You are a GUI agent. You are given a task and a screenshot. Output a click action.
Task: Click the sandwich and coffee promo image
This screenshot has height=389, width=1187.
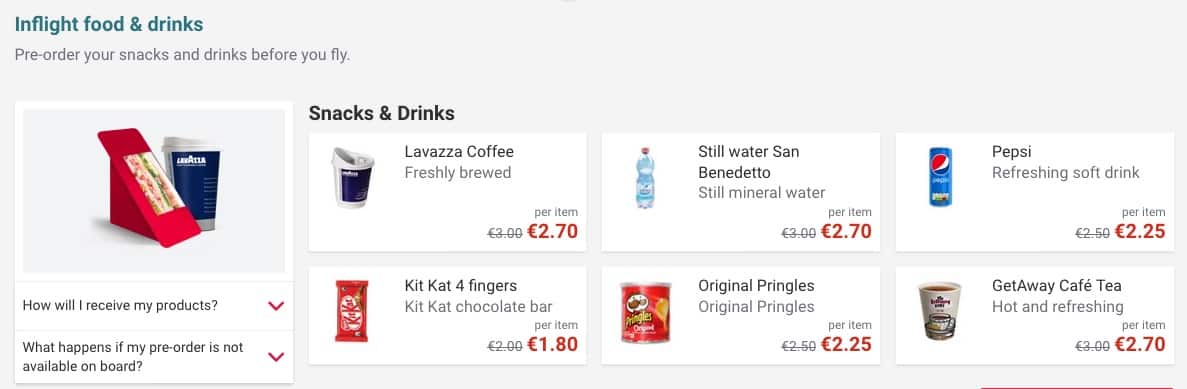tap(154, 191)
